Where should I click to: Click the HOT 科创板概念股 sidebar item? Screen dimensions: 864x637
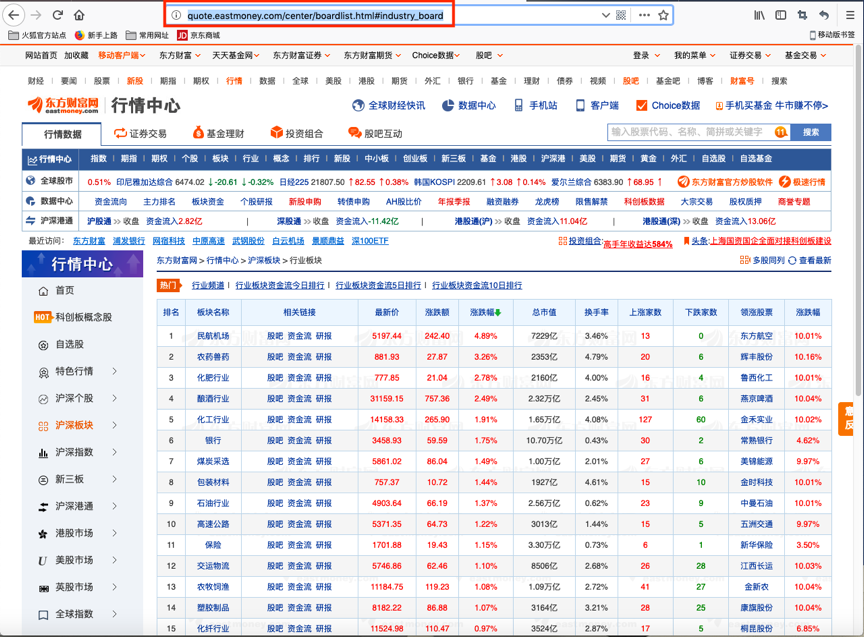click(73, 317)
